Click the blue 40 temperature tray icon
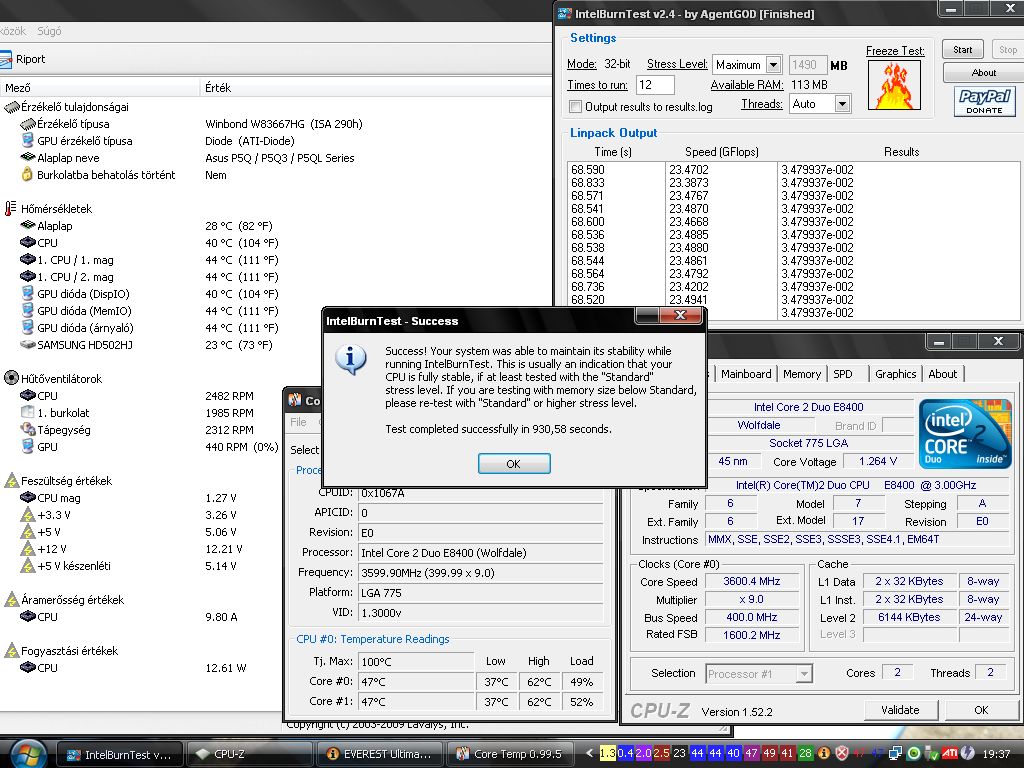Screen dimensions: 1024x768 (733, 753)
